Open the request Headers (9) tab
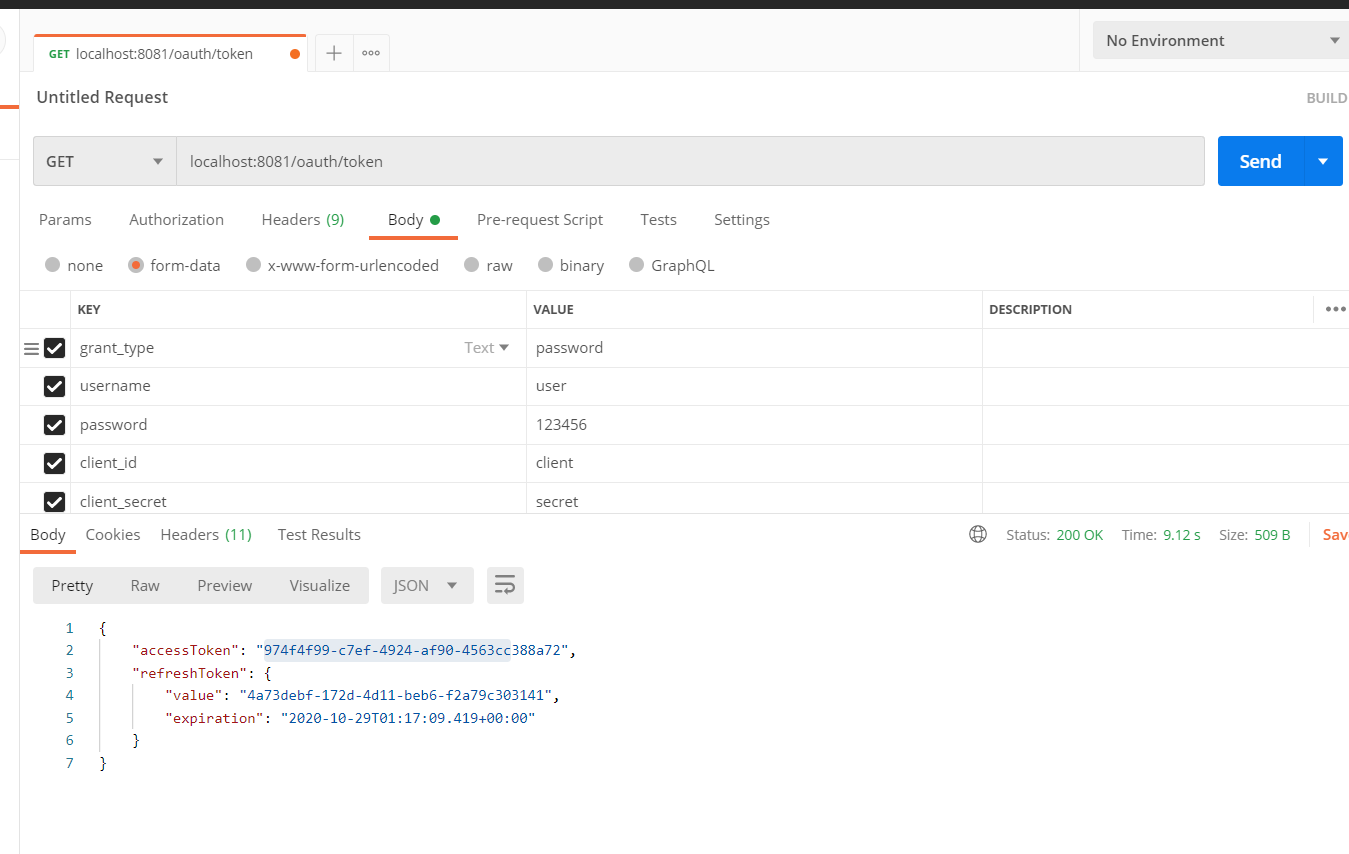Screen dimensions: 1349x854 (x=303, y=219)
